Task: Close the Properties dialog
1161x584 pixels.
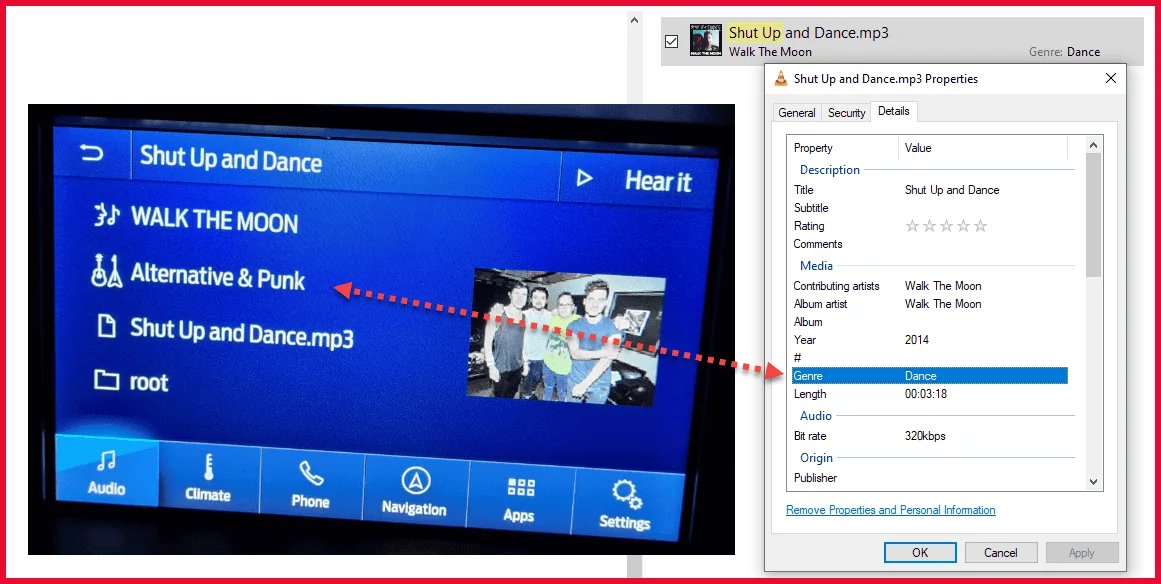Action: [1111, 78]
